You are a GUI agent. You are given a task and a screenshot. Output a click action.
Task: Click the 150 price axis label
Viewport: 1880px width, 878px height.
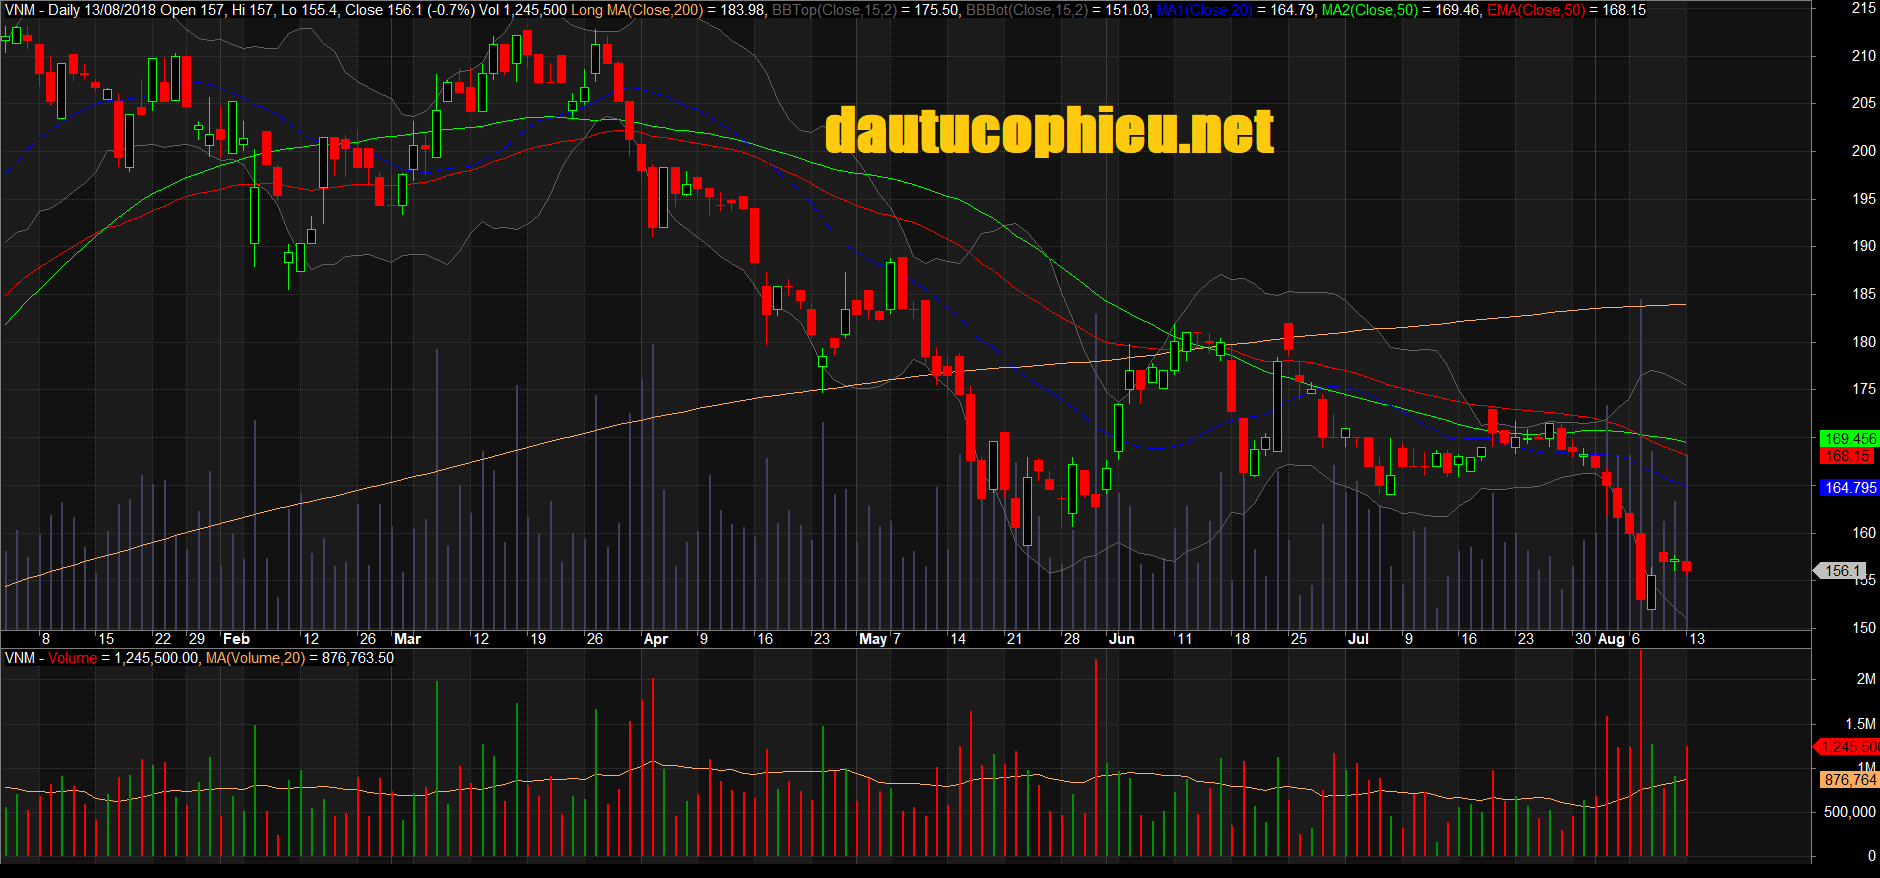1864,628
